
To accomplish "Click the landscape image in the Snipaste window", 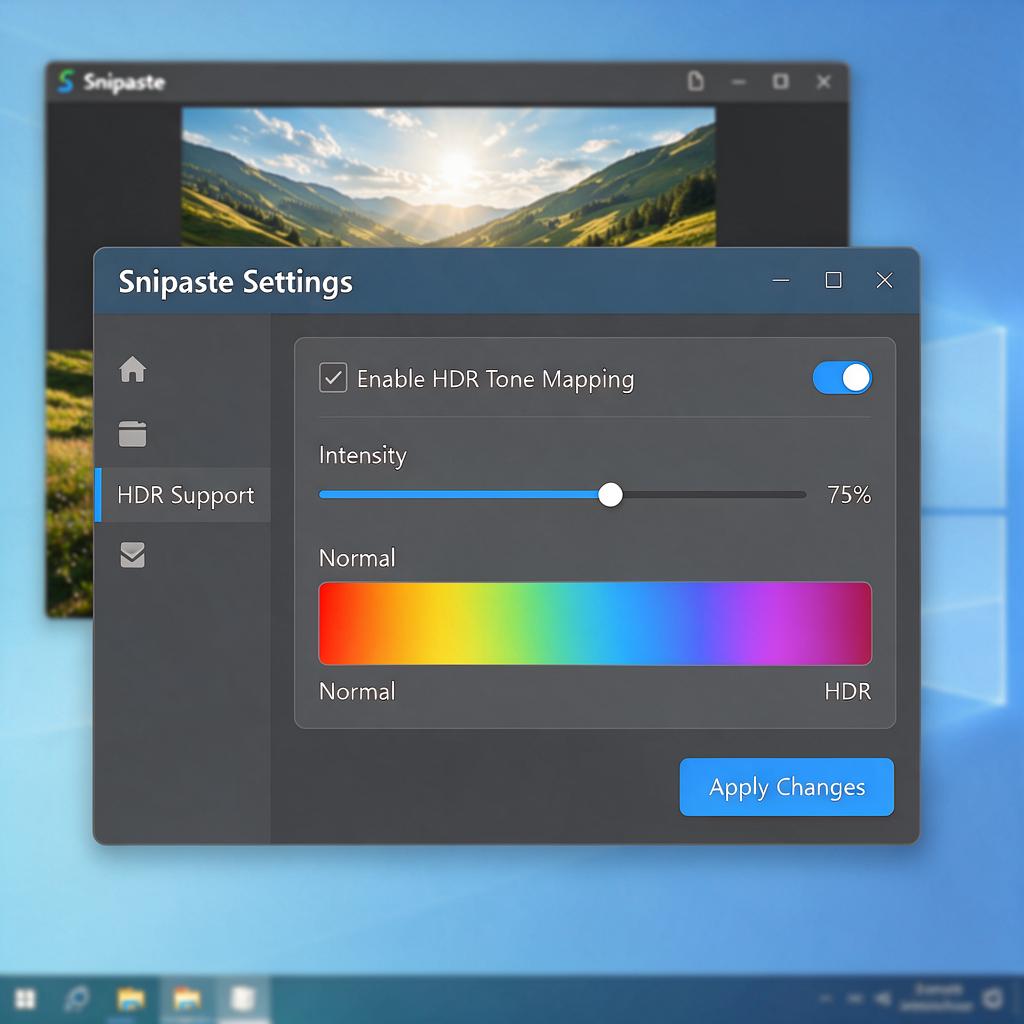I will 449,177.
